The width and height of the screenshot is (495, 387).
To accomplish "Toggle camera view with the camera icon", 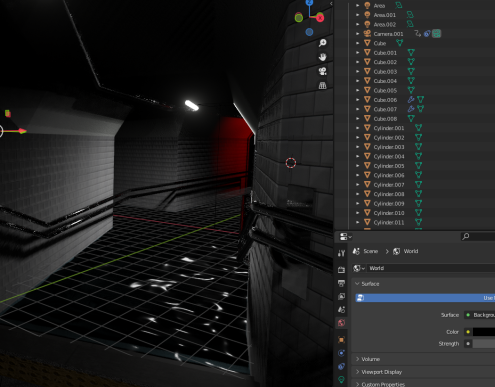I will 322,71.
